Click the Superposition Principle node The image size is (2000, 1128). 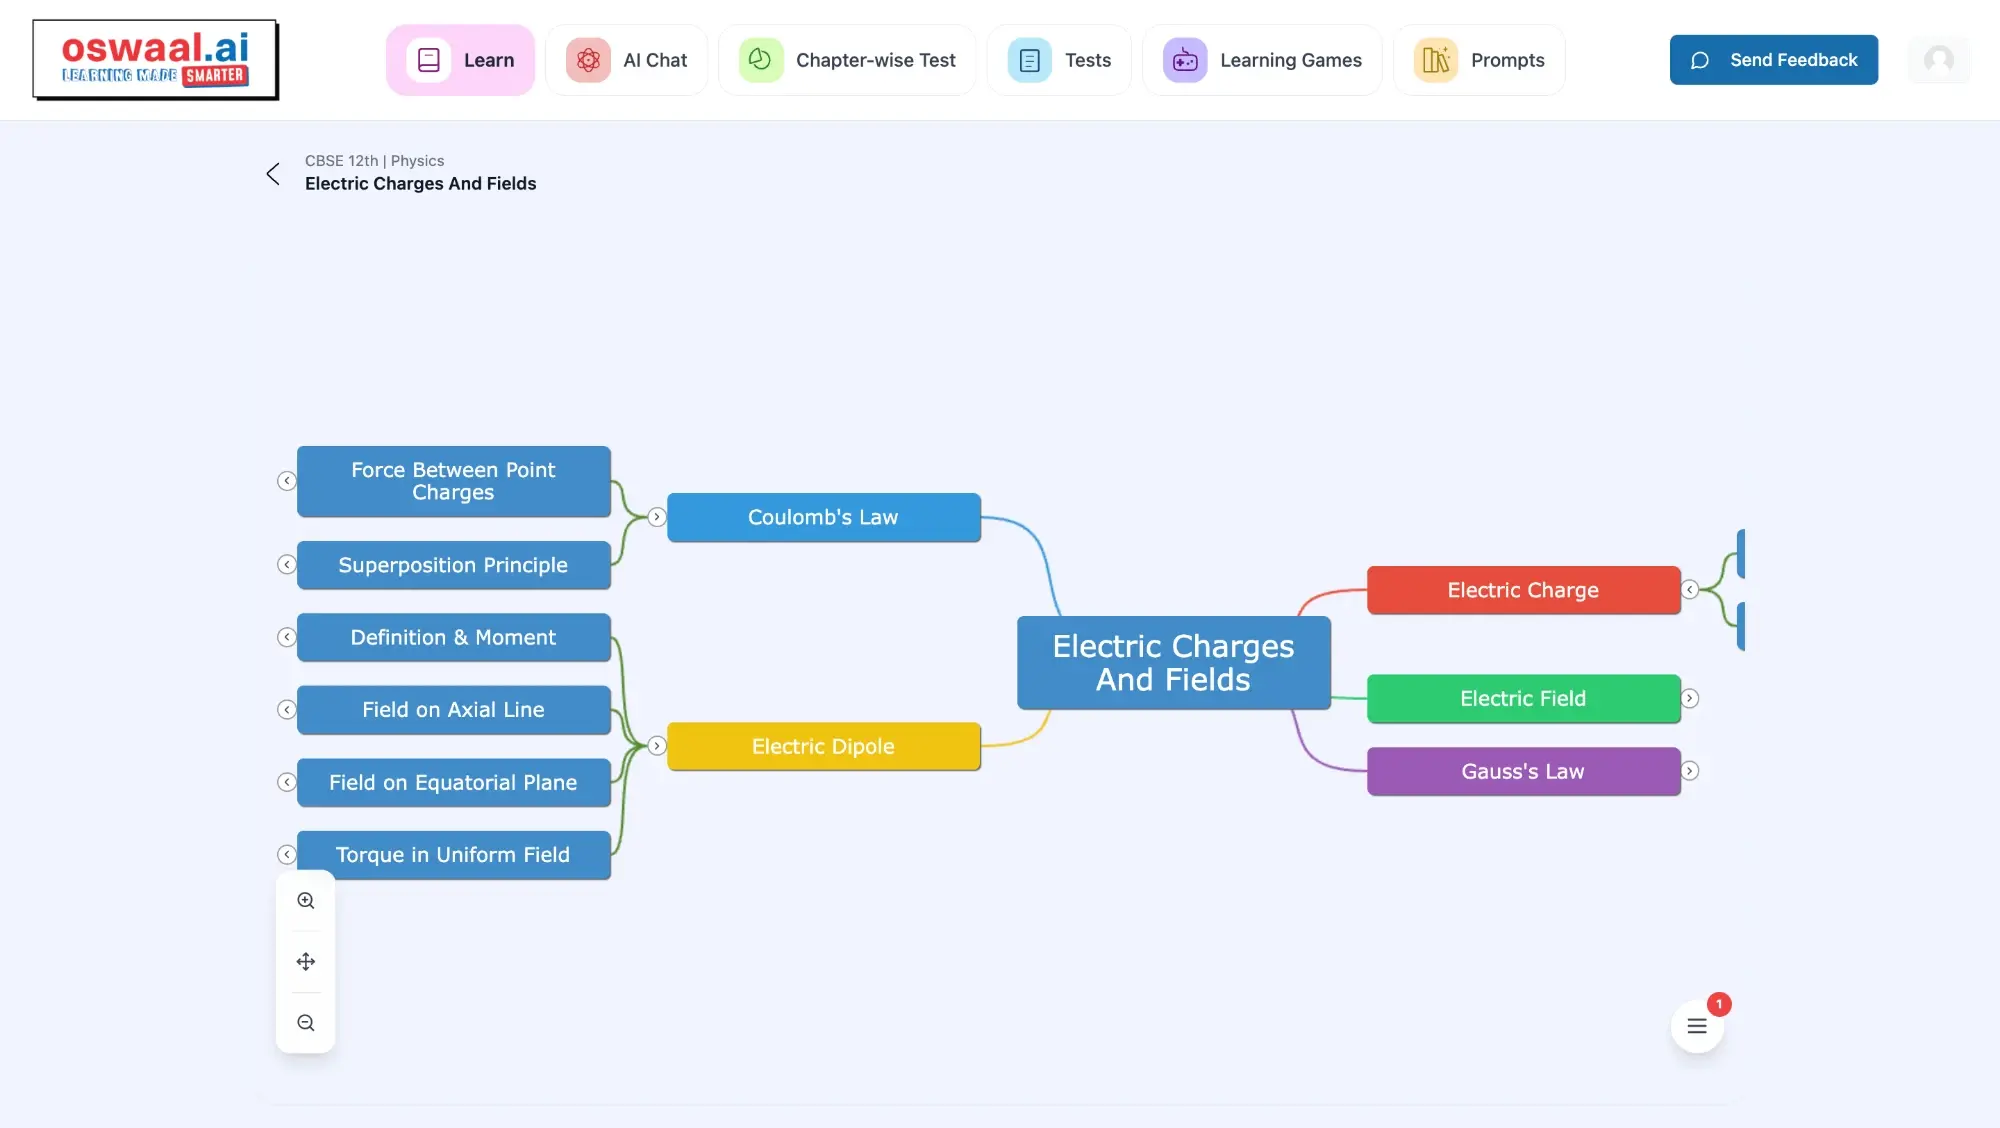[454, 565]
